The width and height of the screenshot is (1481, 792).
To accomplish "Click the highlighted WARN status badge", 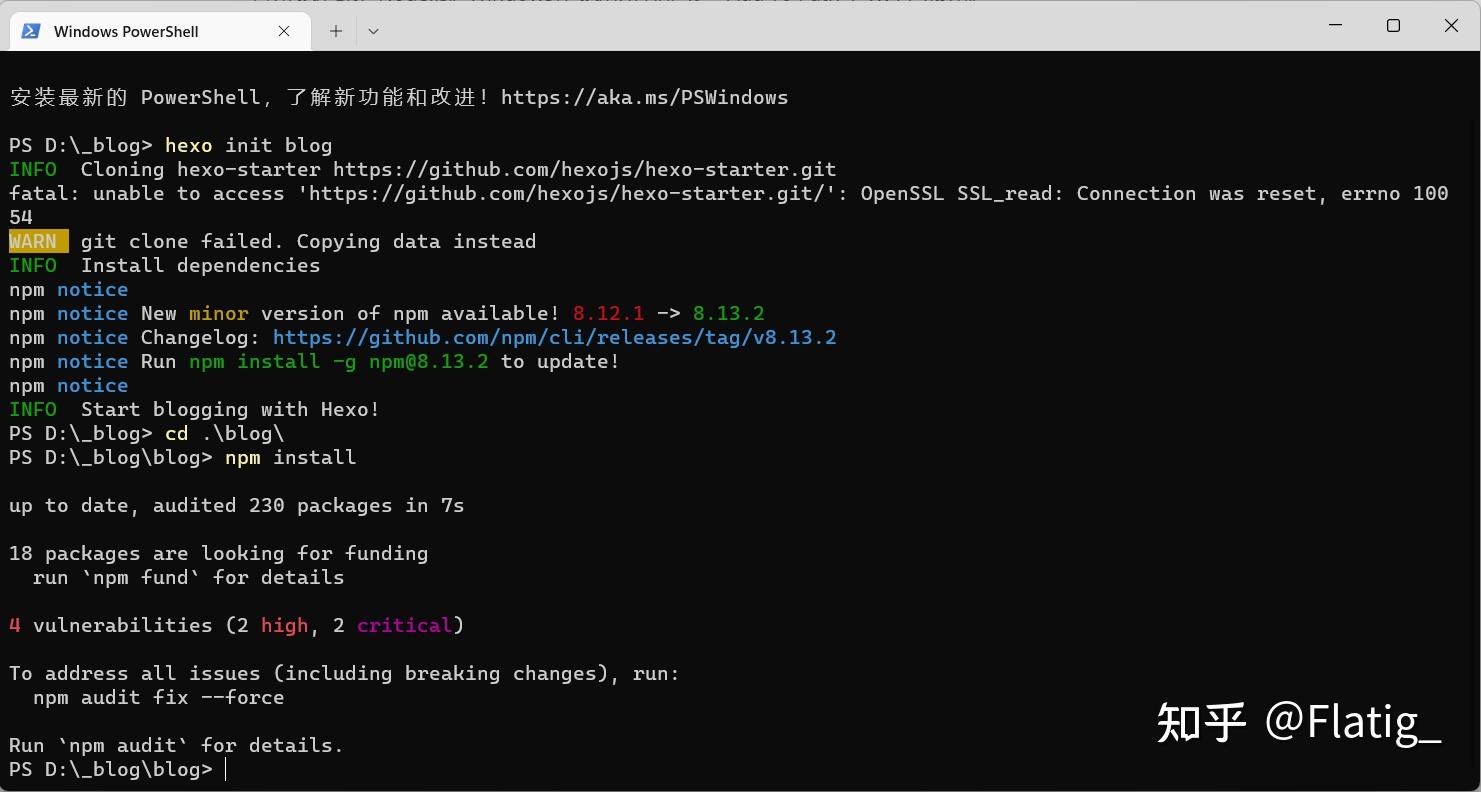I will coord(33,241).
